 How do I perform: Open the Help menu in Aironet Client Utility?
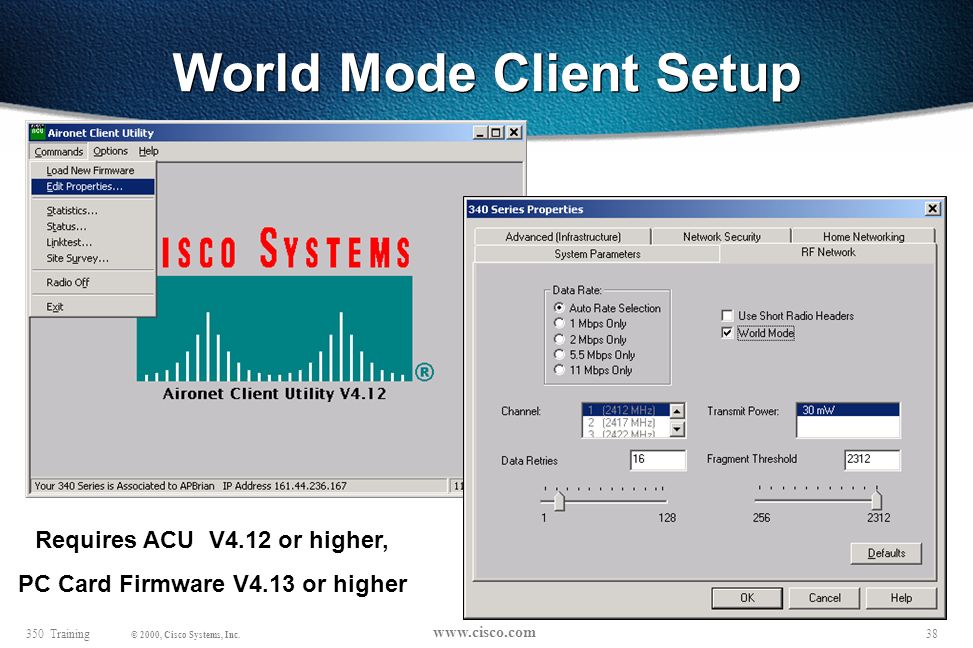148,151
